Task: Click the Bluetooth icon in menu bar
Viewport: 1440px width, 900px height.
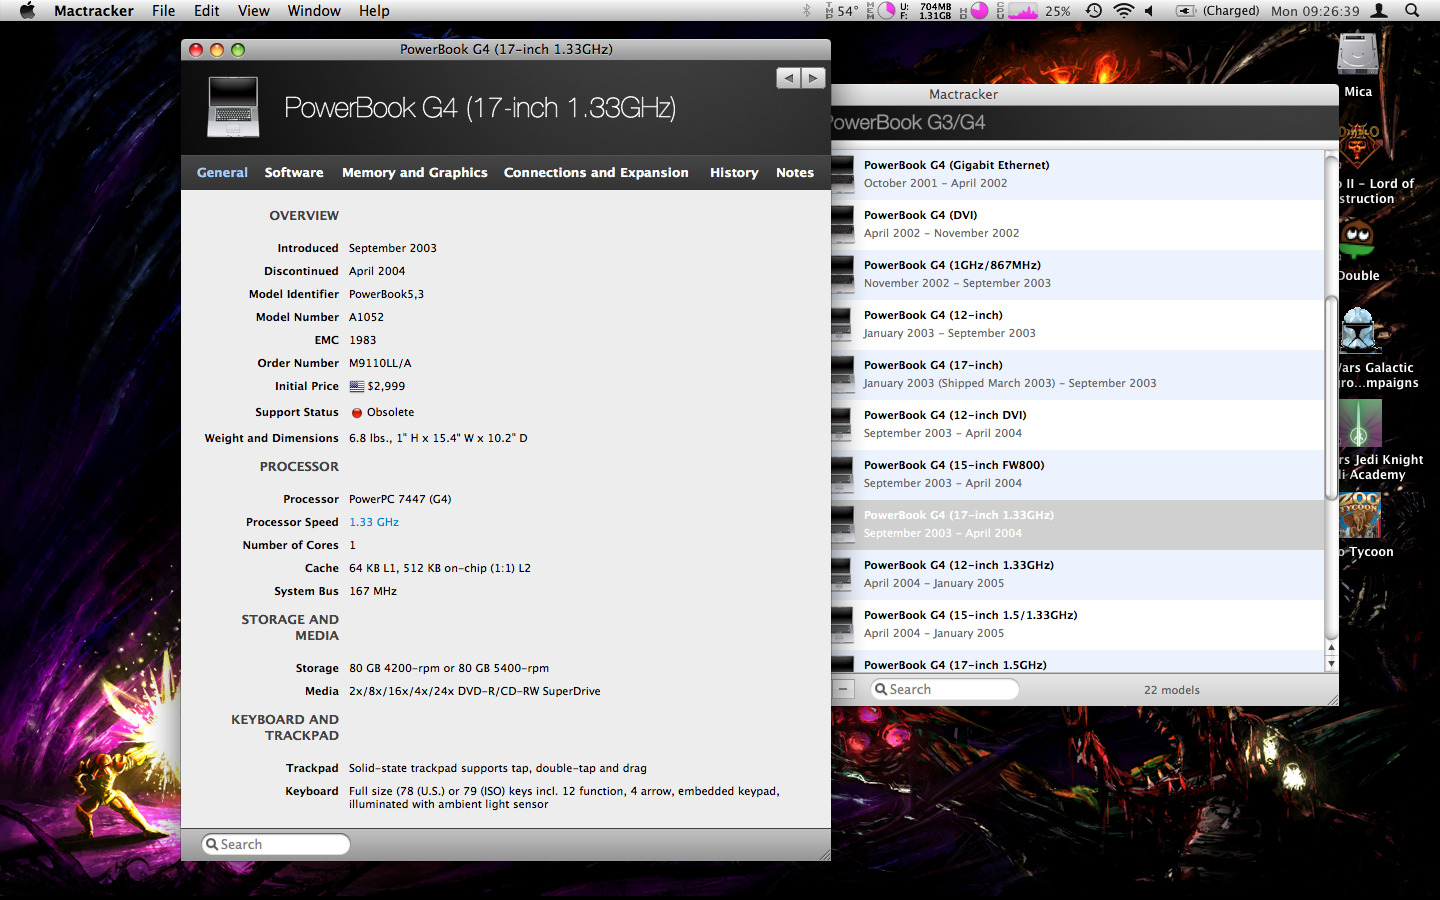Action: point(807,11)
